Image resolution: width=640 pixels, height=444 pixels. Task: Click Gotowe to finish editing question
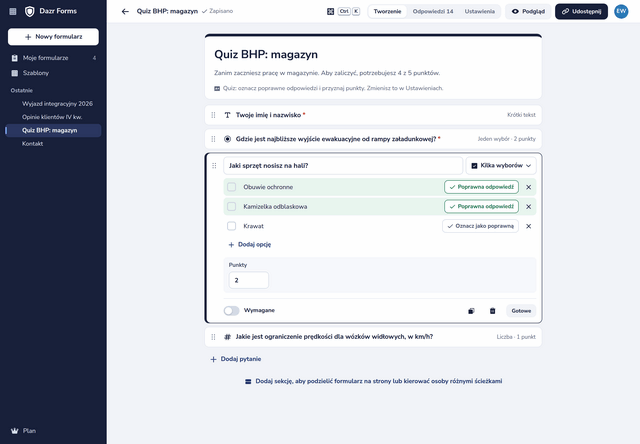pos(521,311)
